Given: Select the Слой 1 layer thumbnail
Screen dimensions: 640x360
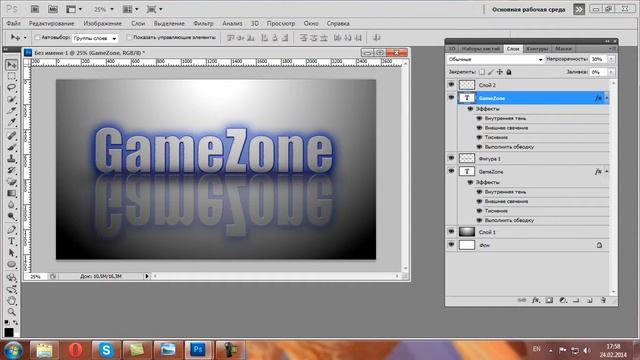Looking at the screenshot, I should pyautogui.click(x=467, y=232).
